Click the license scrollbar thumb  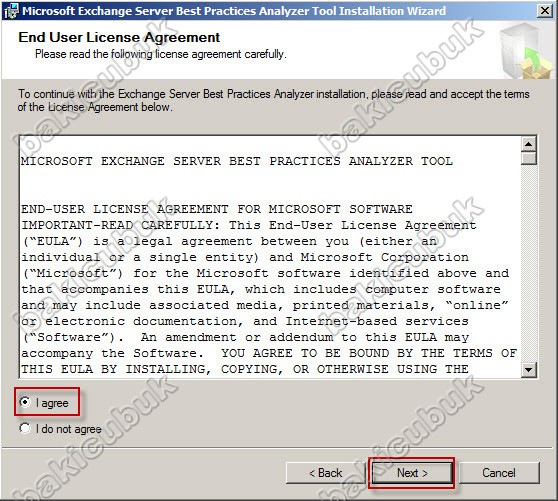point(528,158)
